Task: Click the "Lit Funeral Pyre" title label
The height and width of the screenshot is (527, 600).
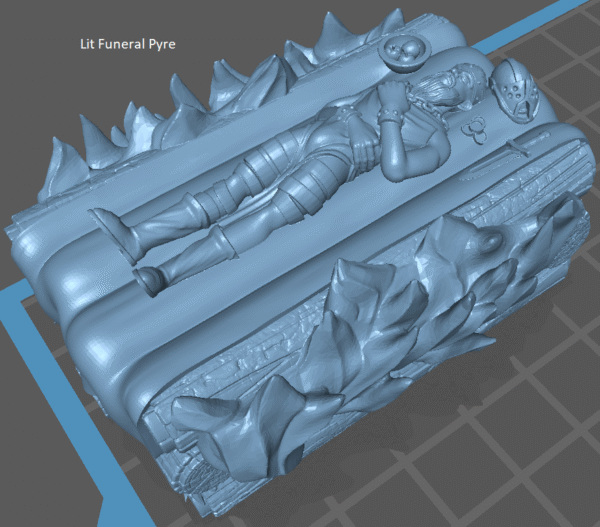Action: point(127,44)
